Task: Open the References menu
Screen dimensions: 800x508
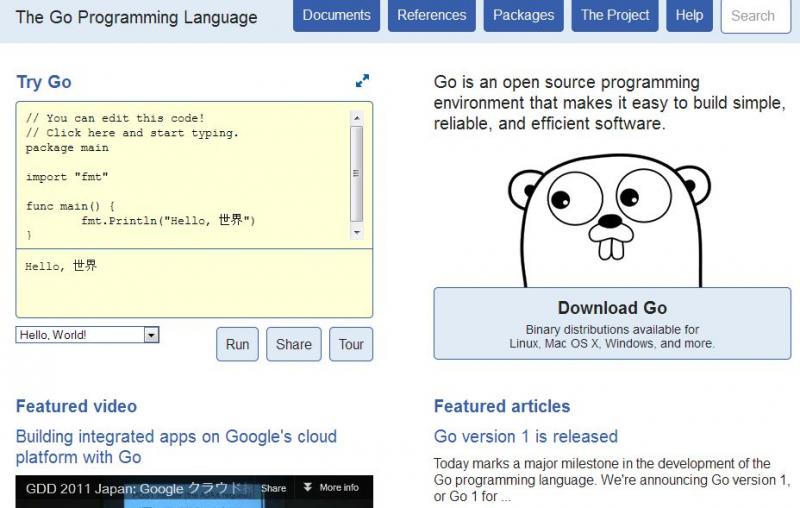Action: [432, 15]
